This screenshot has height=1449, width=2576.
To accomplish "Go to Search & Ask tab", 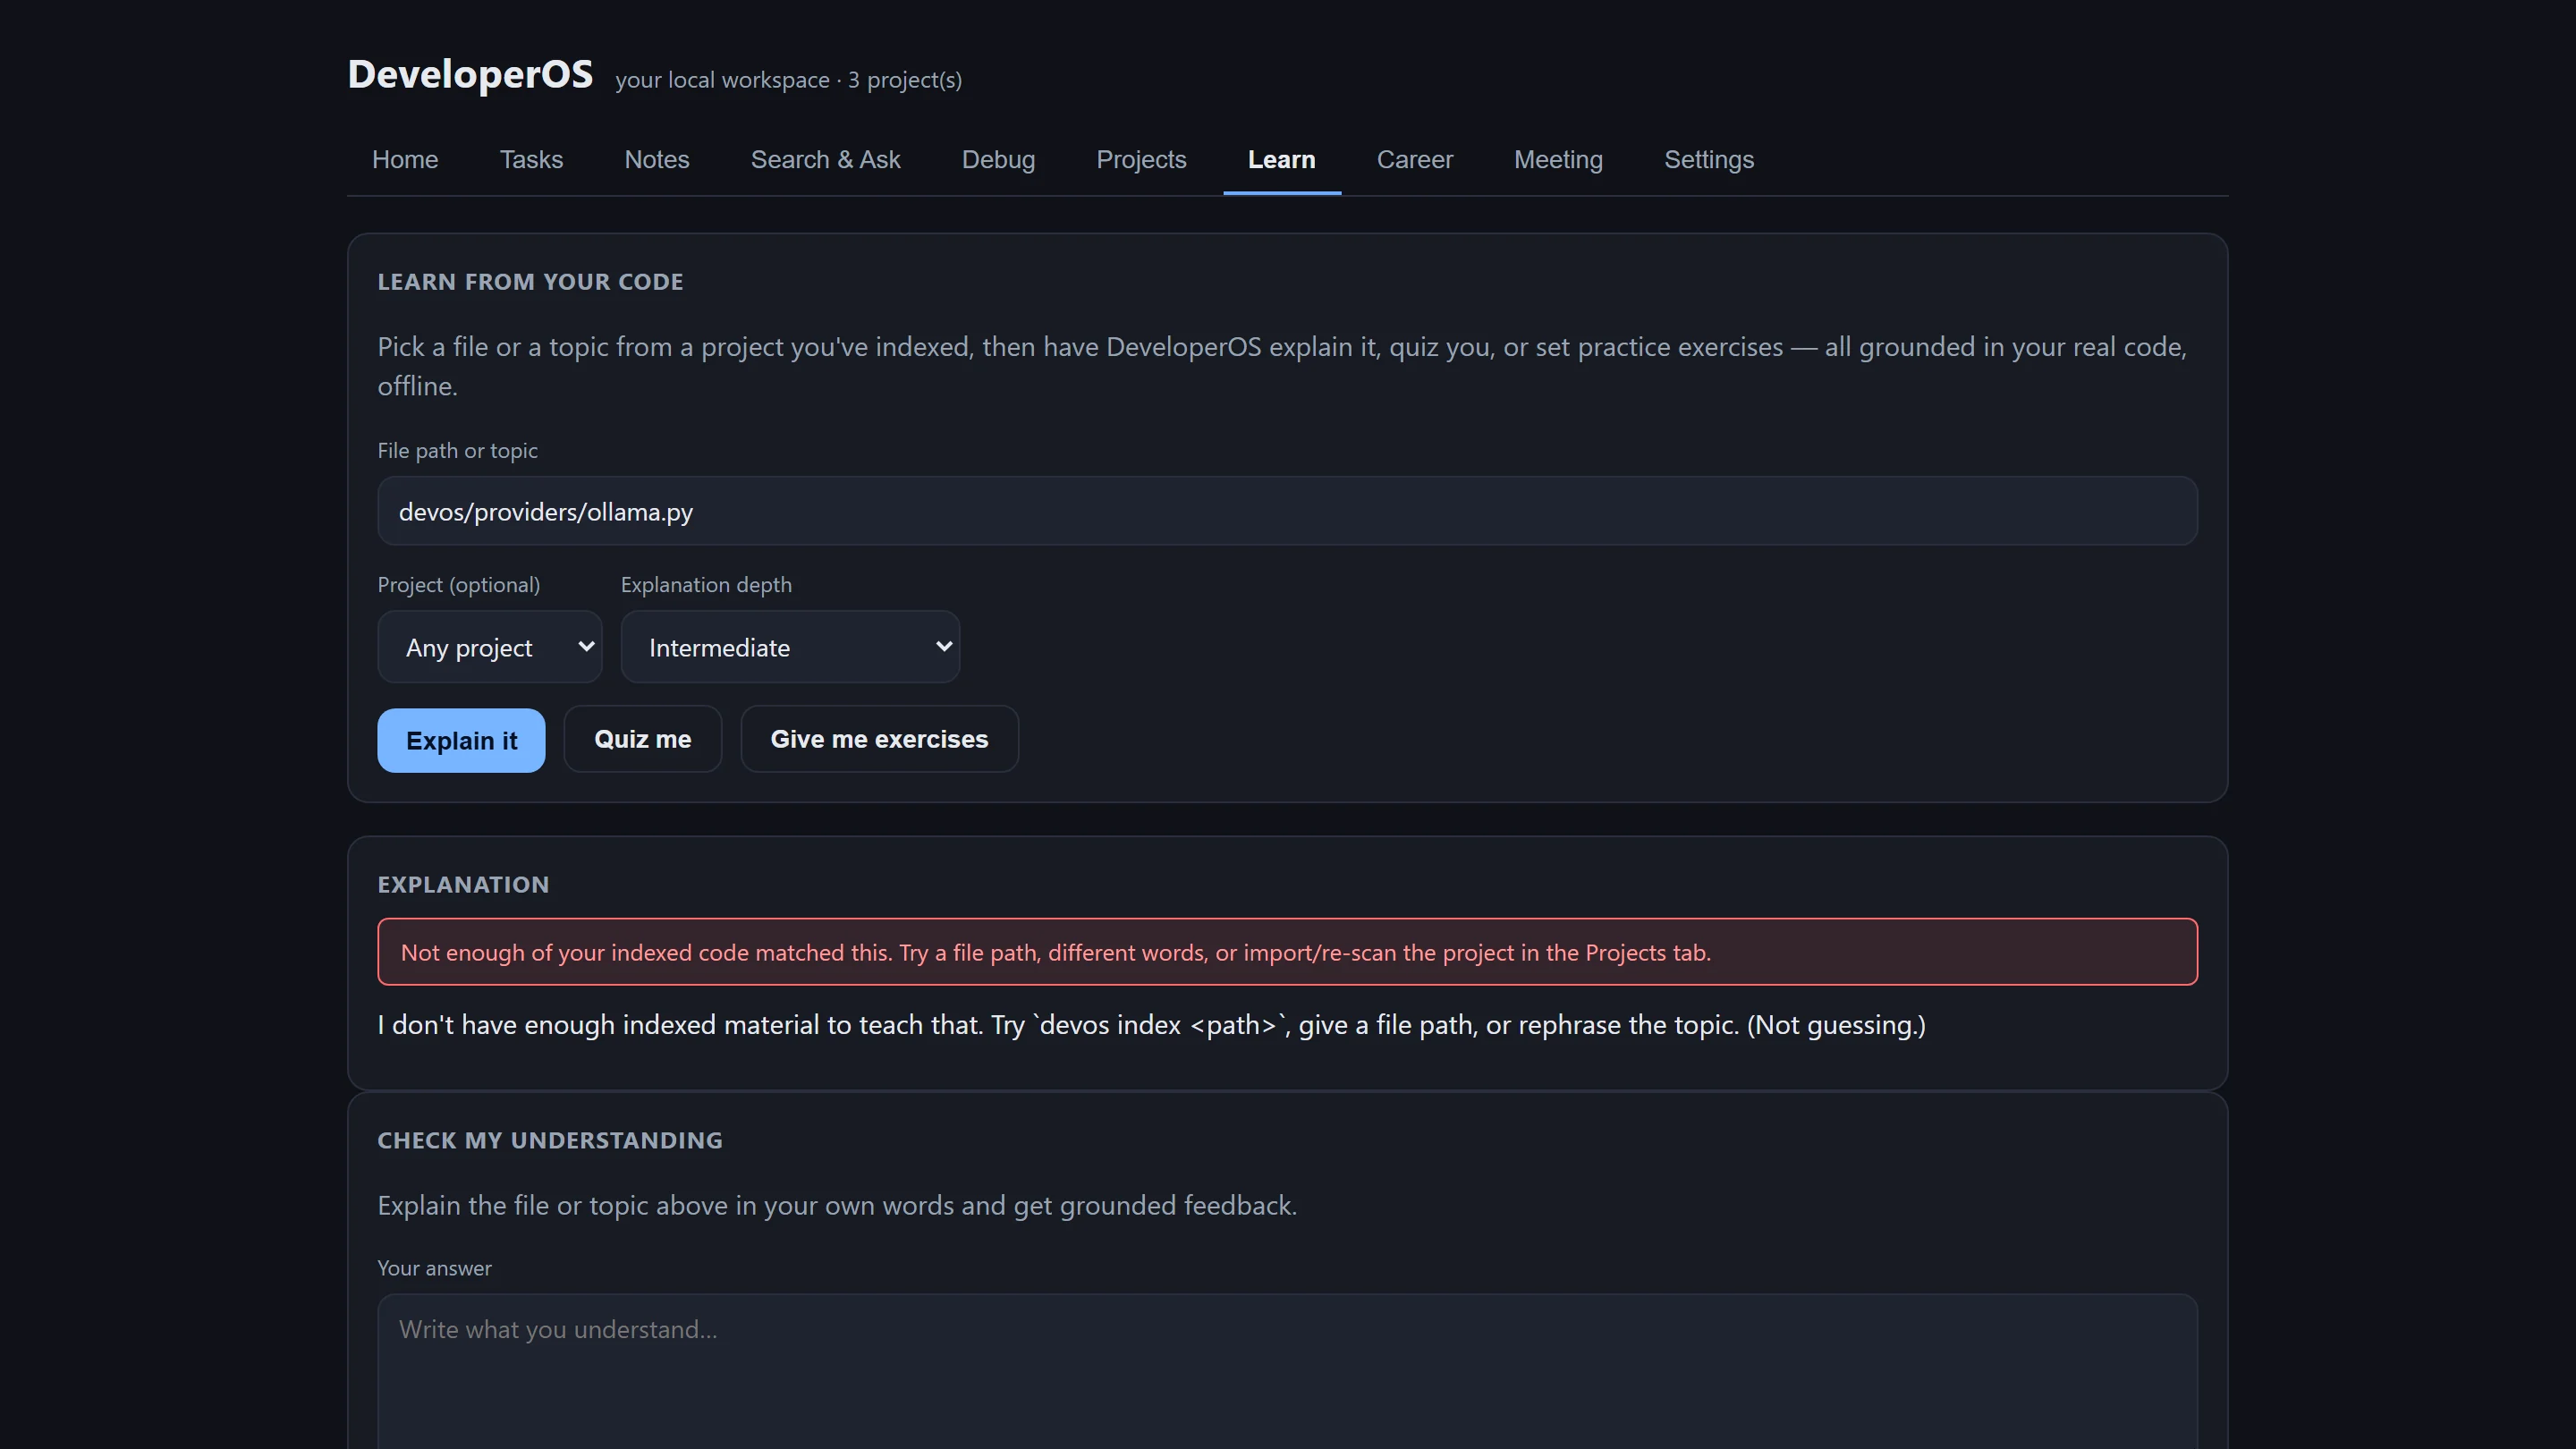I will (x=825, y=160).
